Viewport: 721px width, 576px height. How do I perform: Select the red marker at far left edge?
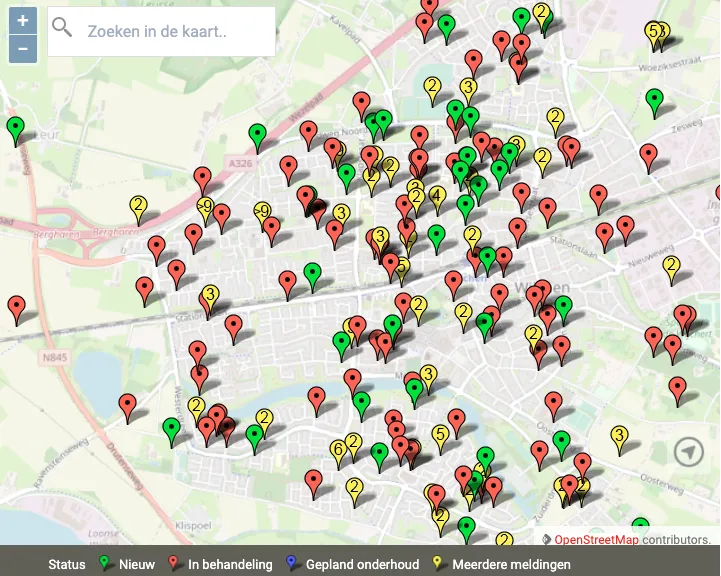coord(16,306)
